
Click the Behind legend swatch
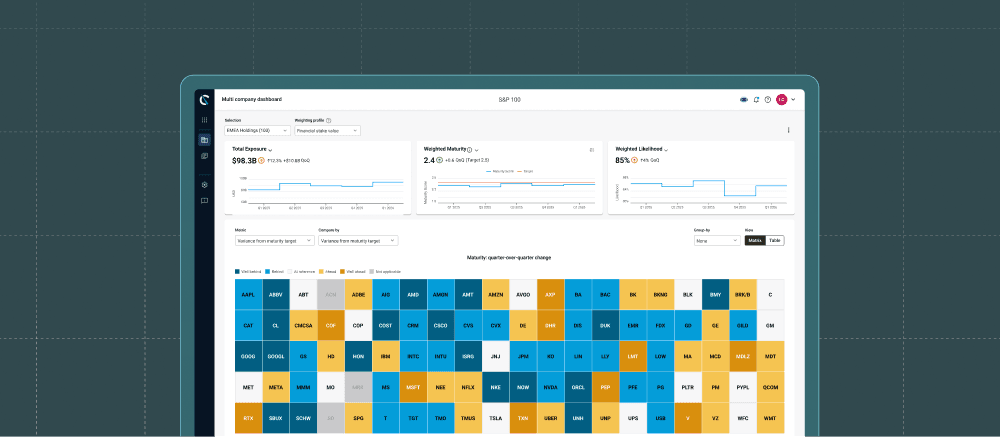(267, 272)
